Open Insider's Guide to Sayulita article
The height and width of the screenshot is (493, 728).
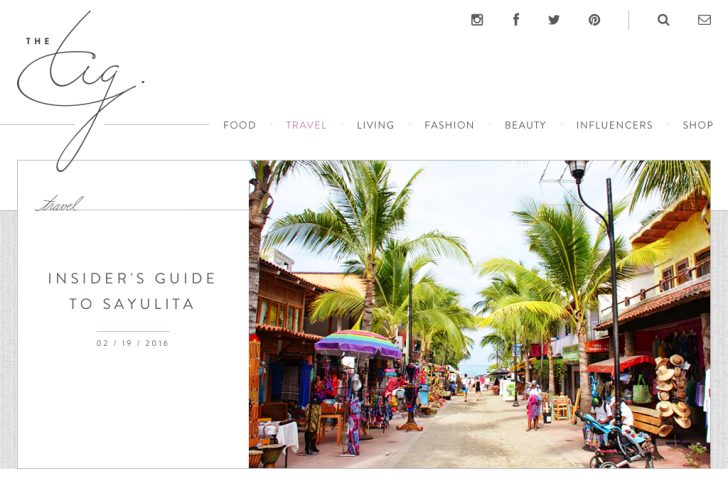coord(132,291)
